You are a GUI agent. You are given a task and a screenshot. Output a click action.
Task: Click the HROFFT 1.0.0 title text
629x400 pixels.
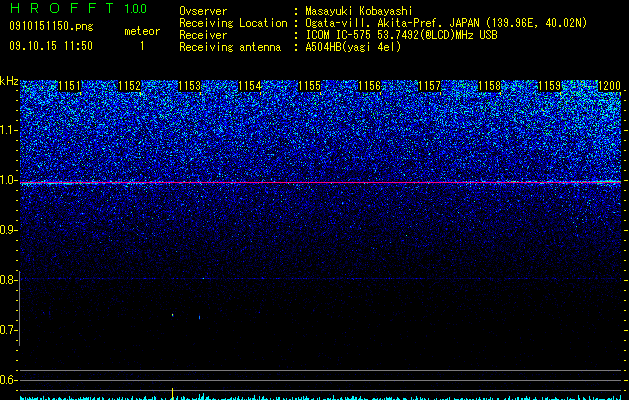point(78,8)
